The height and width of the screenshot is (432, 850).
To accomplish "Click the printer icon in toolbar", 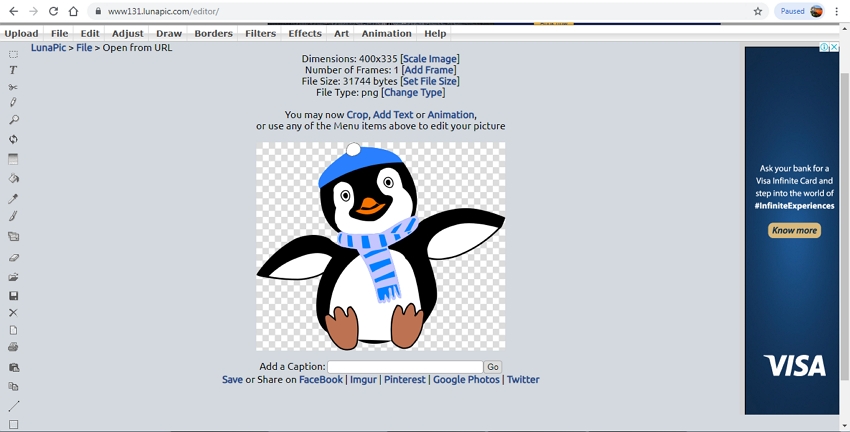I will coord(13,347).
